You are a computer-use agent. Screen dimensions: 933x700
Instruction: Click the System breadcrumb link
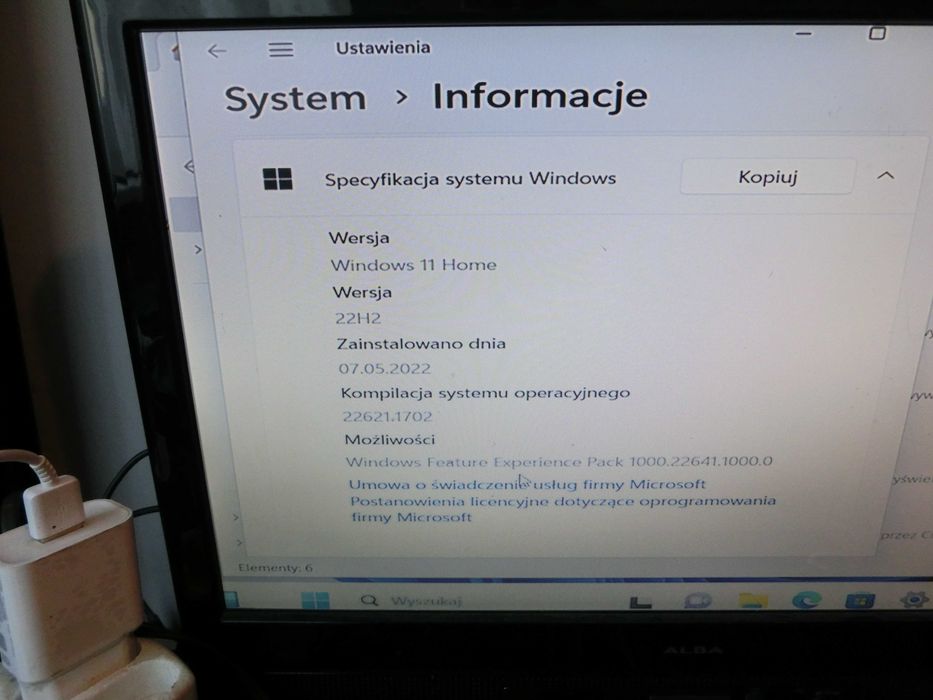click(x=295, y=98)
